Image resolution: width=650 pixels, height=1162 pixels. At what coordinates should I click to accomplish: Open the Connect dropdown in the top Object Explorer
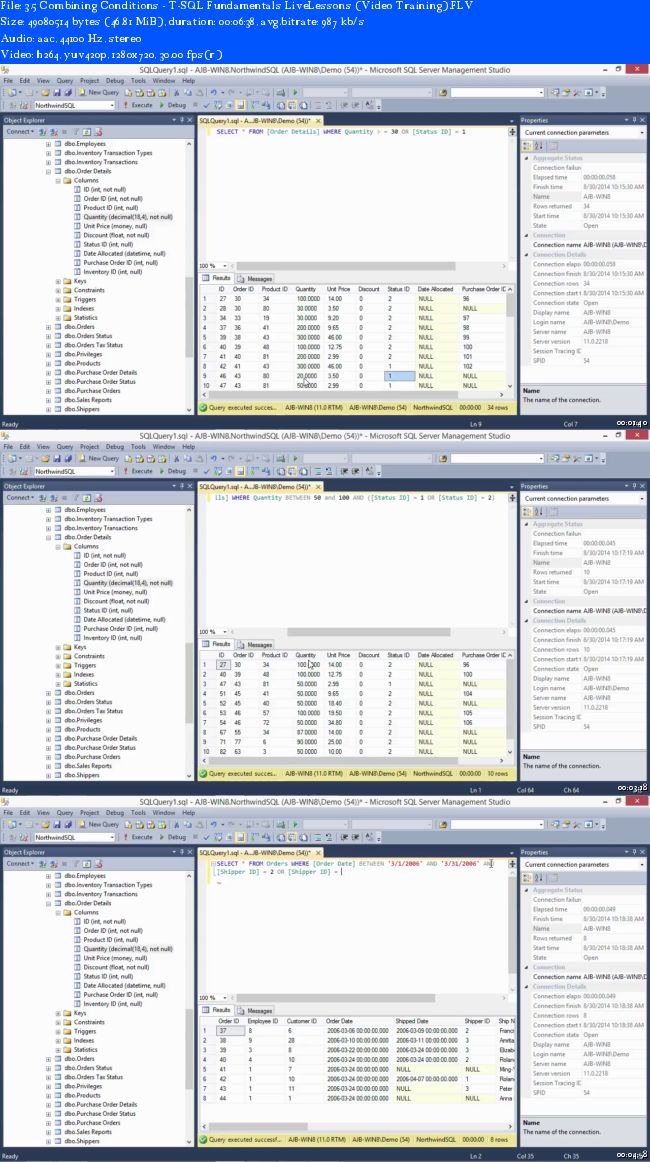tap(20, 132)
